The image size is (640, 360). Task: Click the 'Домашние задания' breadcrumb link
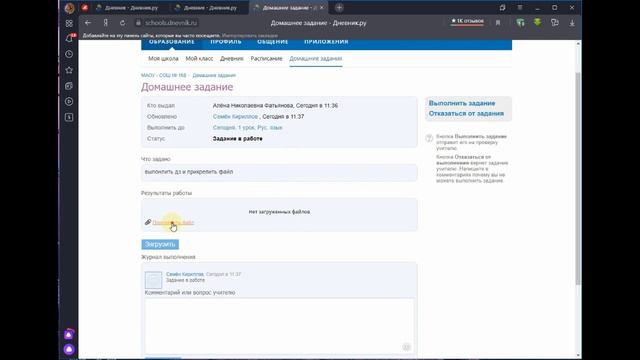tap(214, 75)
